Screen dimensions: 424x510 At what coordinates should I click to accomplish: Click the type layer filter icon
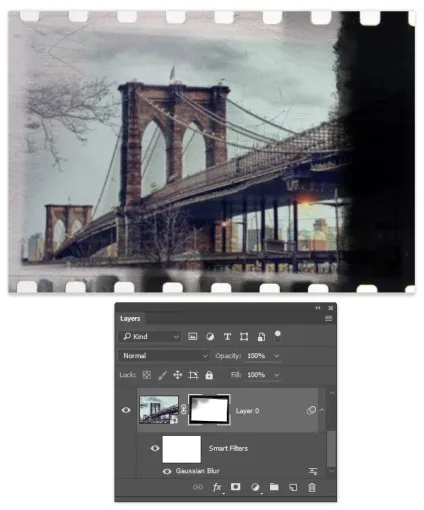pos(227,337)
